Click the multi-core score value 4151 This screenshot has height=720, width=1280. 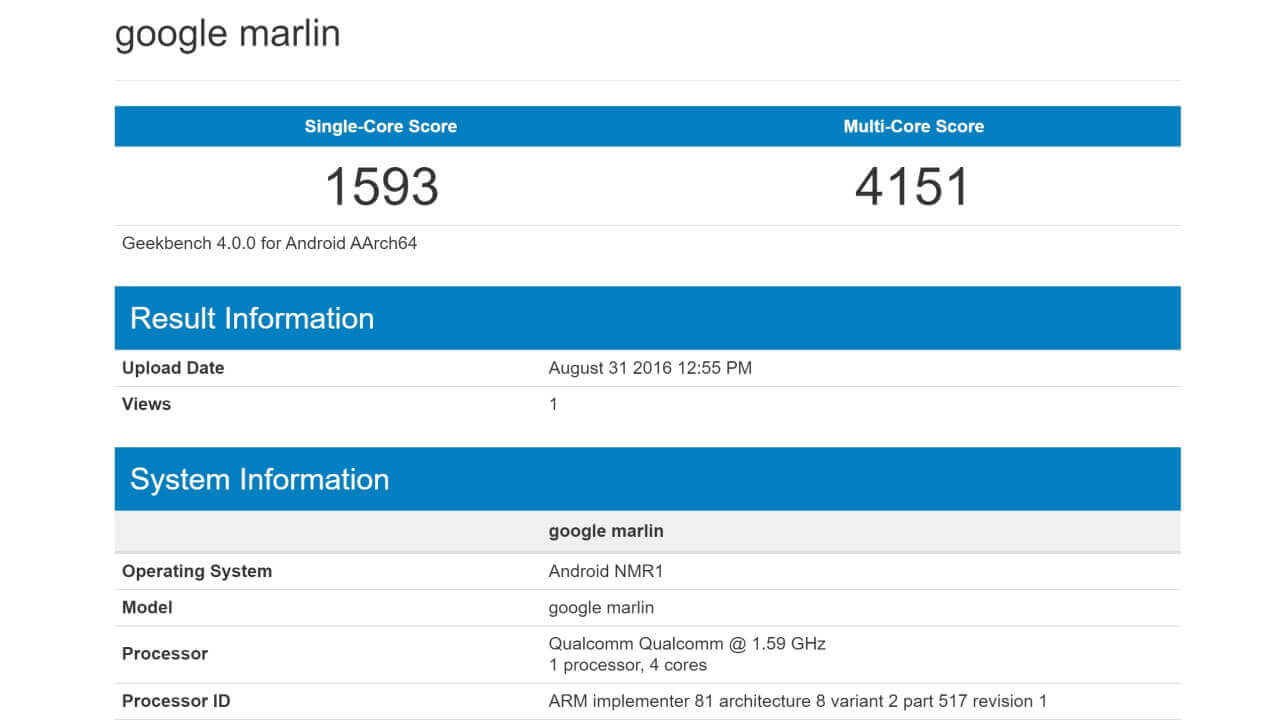[x=912, y=187]
